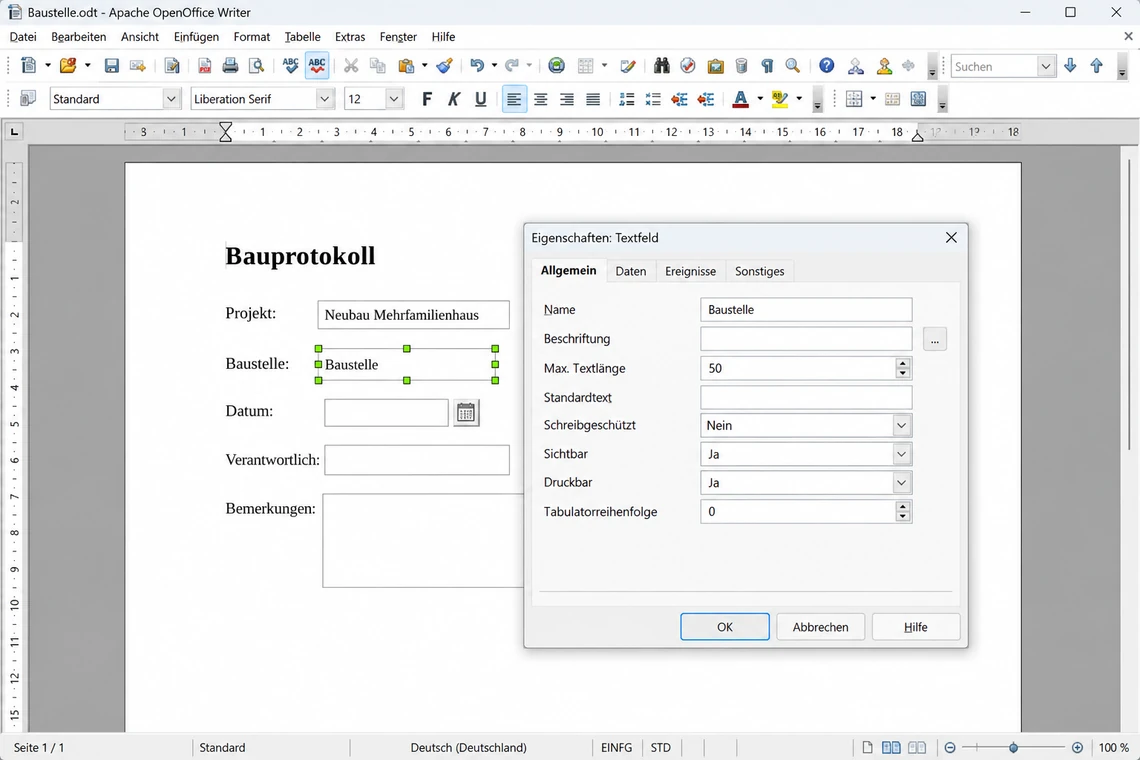Viewport: 1140px width, 760px height.
Task: Switch to the Ereignisse tab
Action: click(690, 271)
